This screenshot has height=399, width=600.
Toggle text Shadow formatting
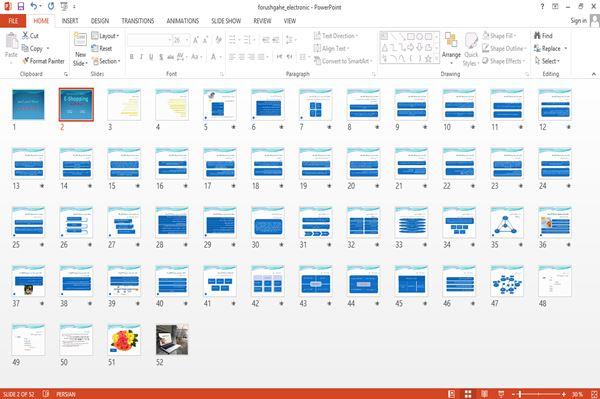(161, 57)
